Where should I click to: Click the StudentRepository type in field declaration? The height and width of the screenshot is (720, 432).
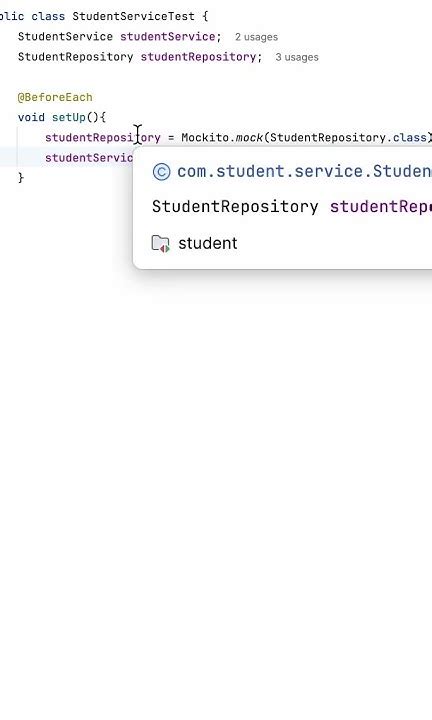pyautogui.click(x=75, y=57)
